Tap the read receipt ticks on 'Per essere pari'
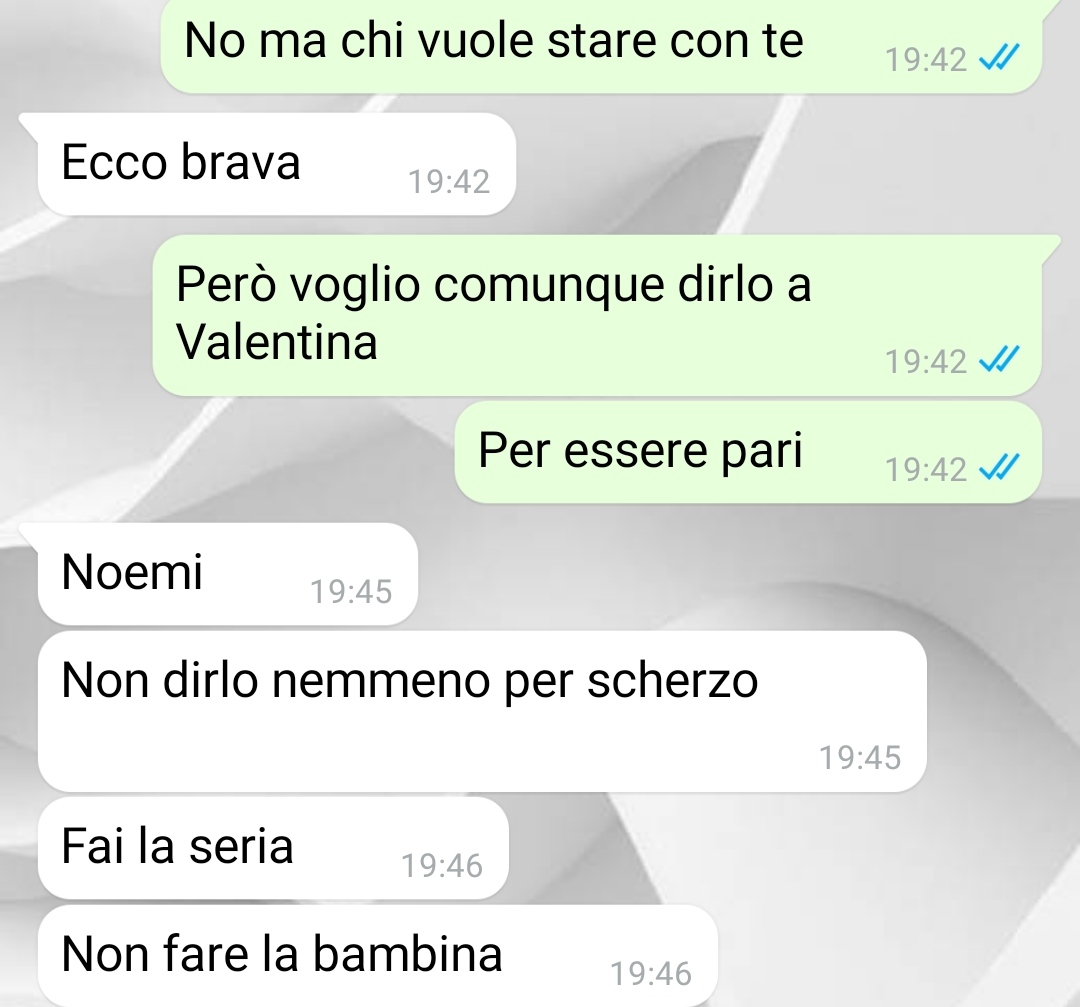 (999, 468)
